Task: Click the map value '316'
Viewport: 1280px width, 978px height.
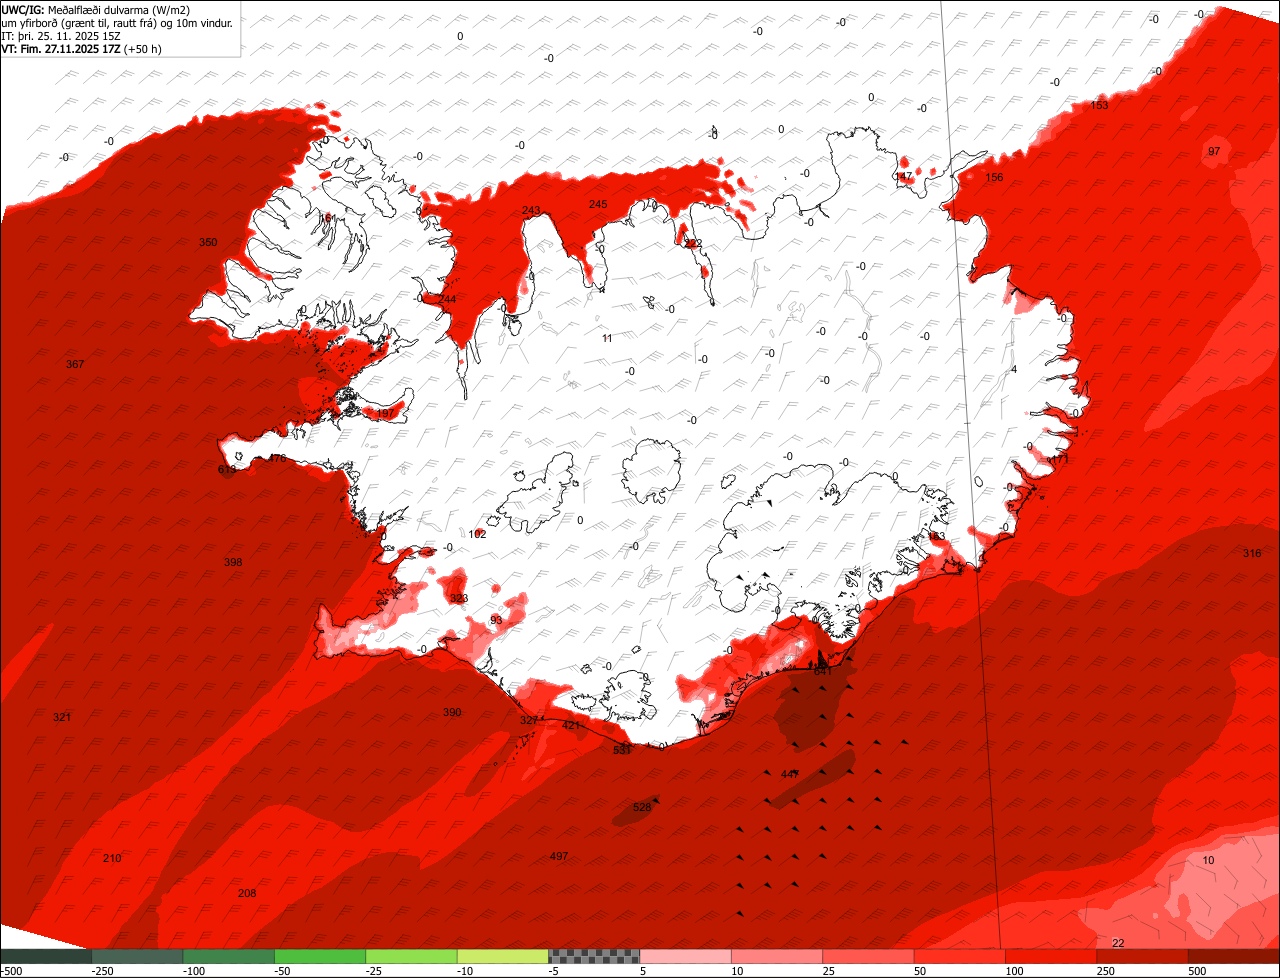Action: coord(1252,554)
